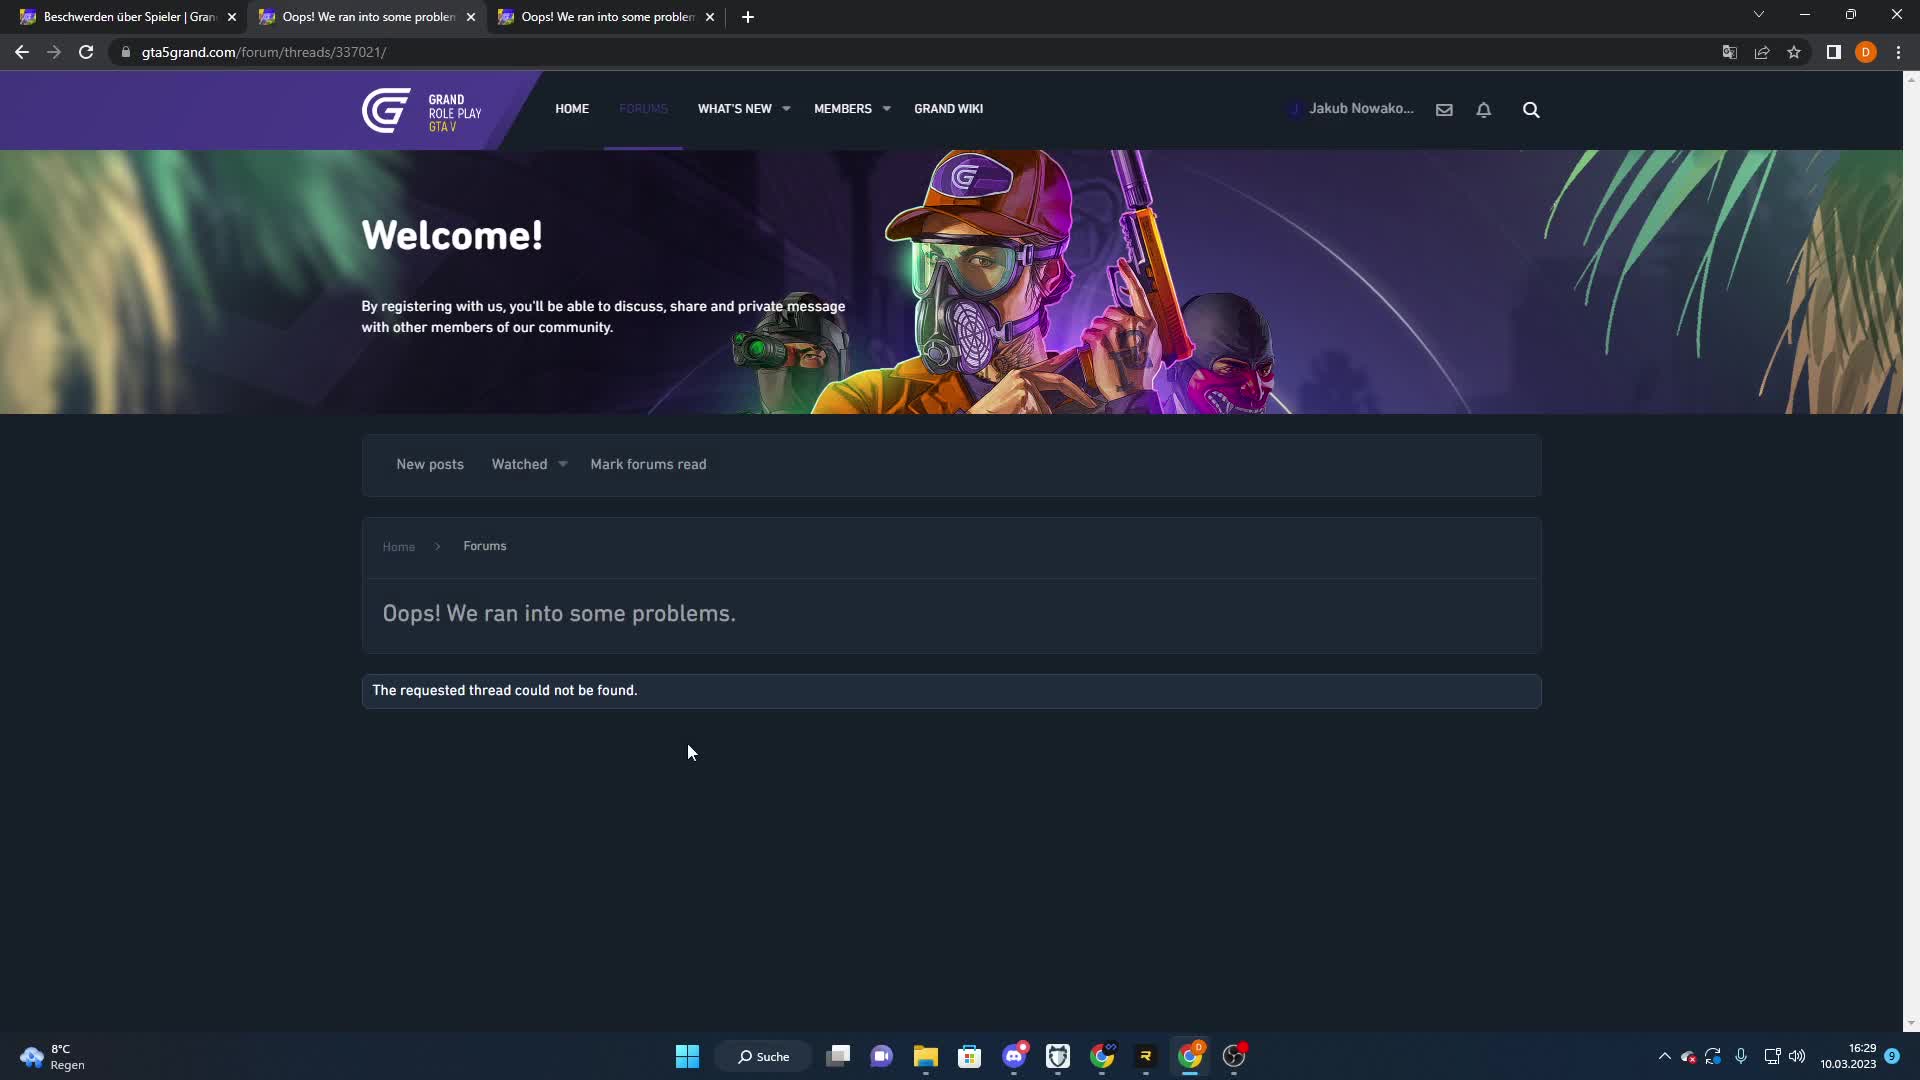
Task: Expand the Watched dropdown arrow
Action: [x=563, y=464]
